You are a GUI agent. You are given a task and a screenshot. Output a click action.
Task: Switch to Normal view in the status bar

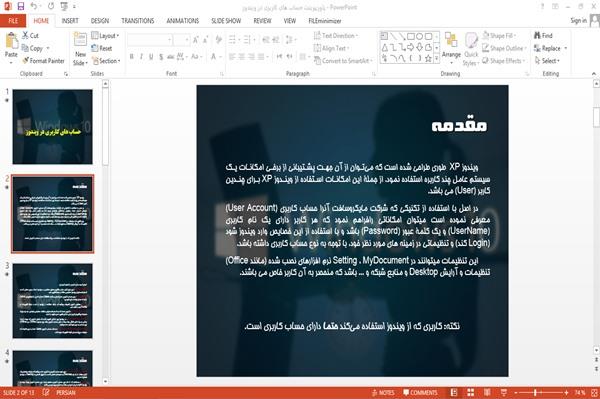tap(454, 392)
